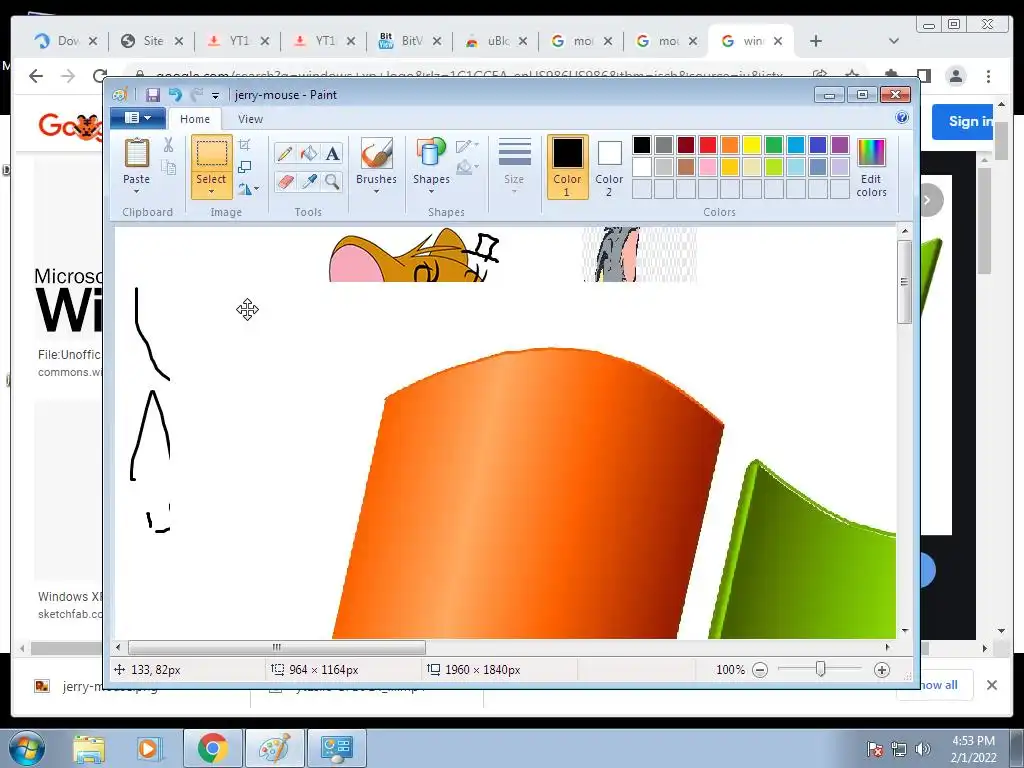Click the Undo arrow in title bar
This screenshot has width=1024, height=768.
(175, 95)
